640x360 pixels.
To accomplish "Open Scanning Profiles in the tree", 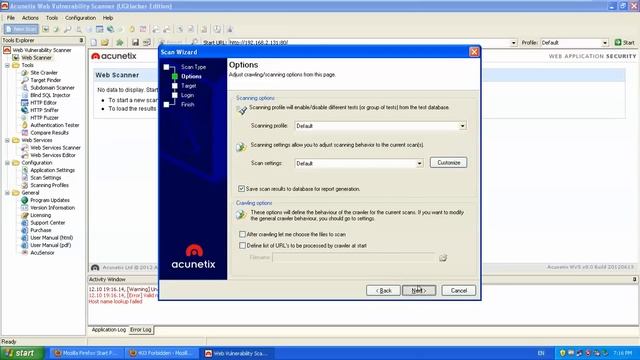I will (x=49, y=185).
